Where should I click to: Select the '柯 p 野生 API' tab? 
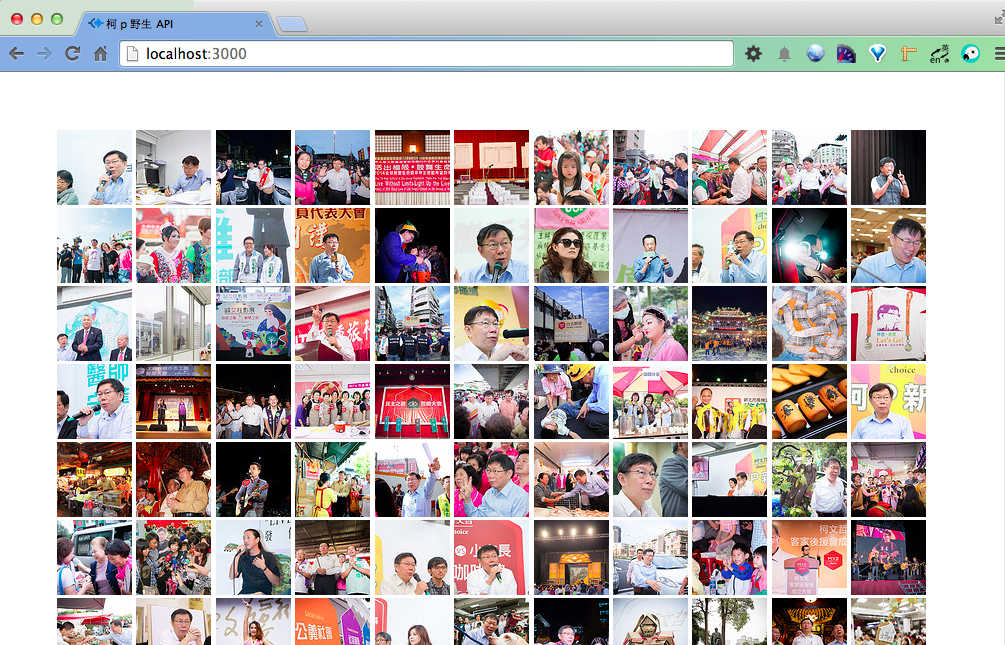(x=165, y=23)
